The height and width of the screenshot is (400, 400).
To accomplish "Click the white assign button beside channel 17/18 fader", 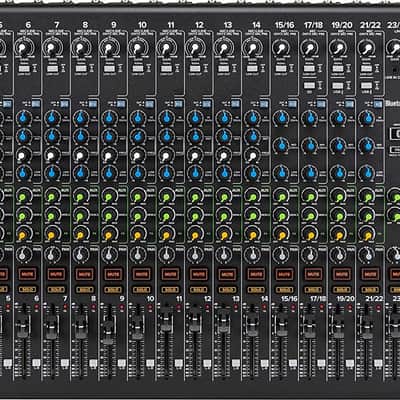I will 322,363.
